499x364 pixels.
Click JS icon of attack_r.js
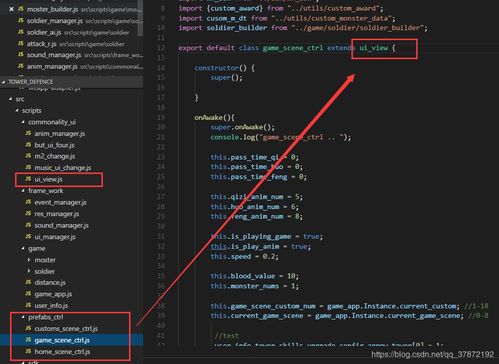click(21, 43)
